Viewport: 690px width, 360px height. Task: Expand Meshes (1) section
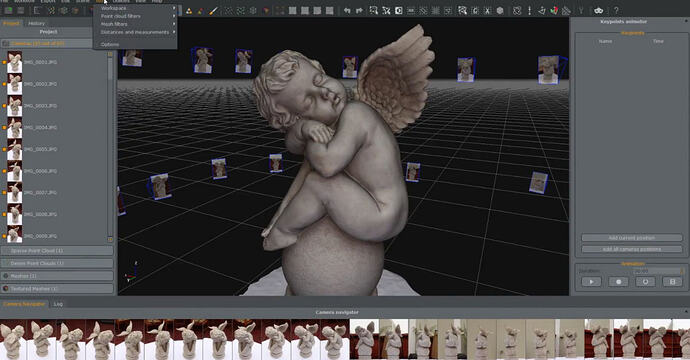point(57,276)
